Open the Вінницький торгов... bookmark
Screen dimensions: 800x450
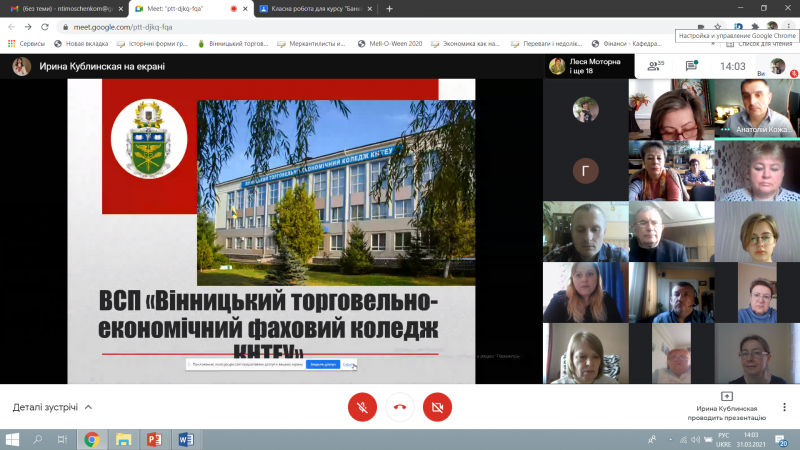(x=233, y=44)
